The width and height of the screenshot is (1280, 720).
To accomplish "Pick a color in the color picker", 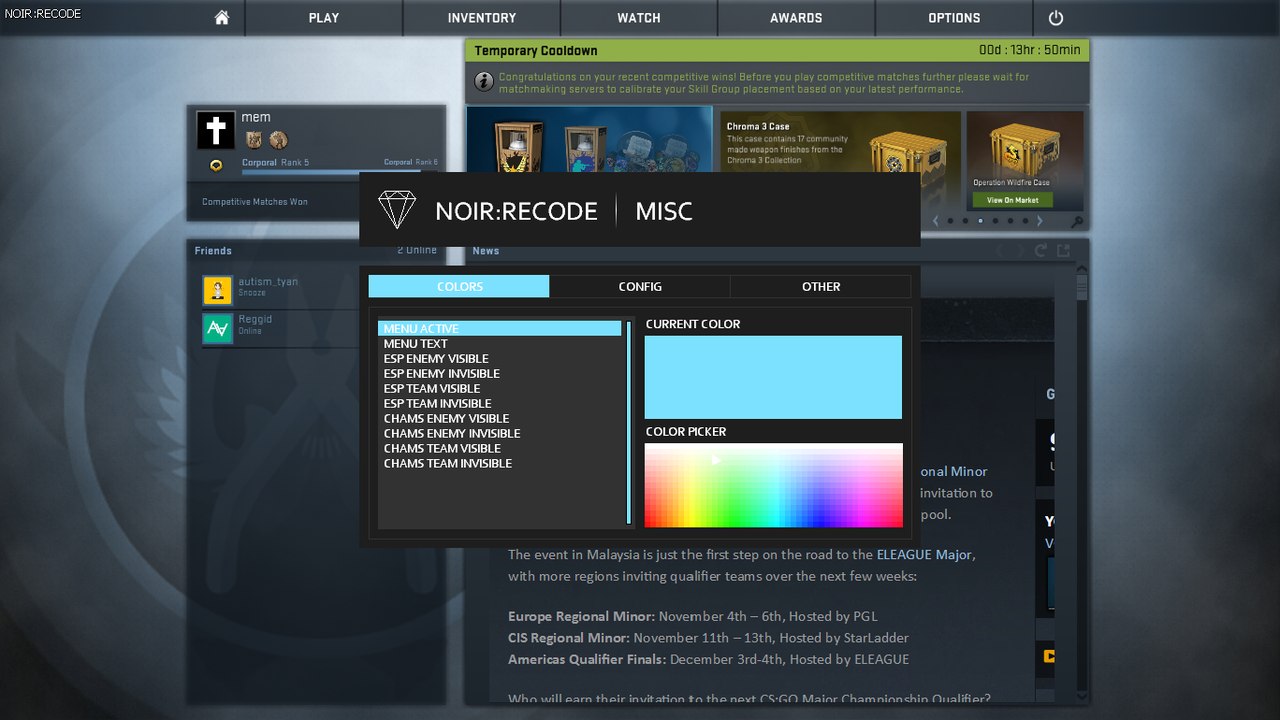I will (773, 485).
